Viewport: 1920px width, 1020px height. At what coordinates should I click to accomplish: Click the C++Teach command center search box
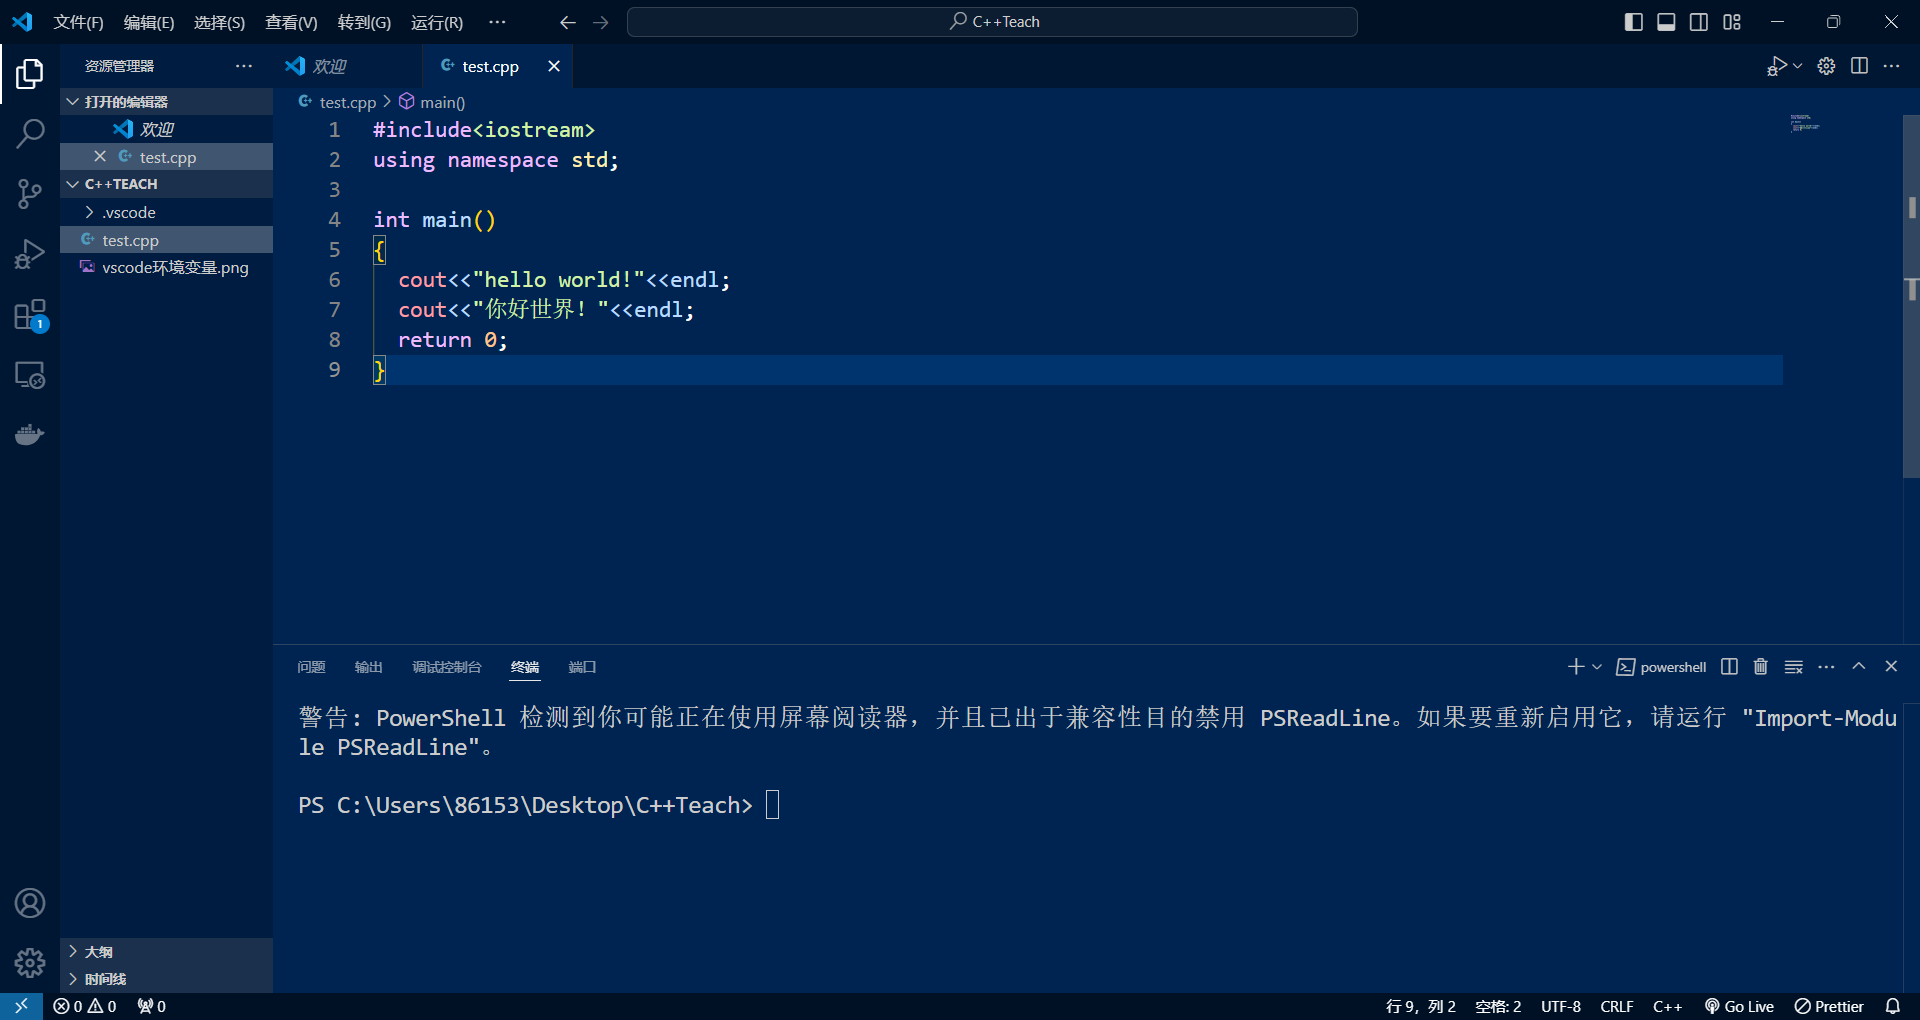[x=992, y=22]
